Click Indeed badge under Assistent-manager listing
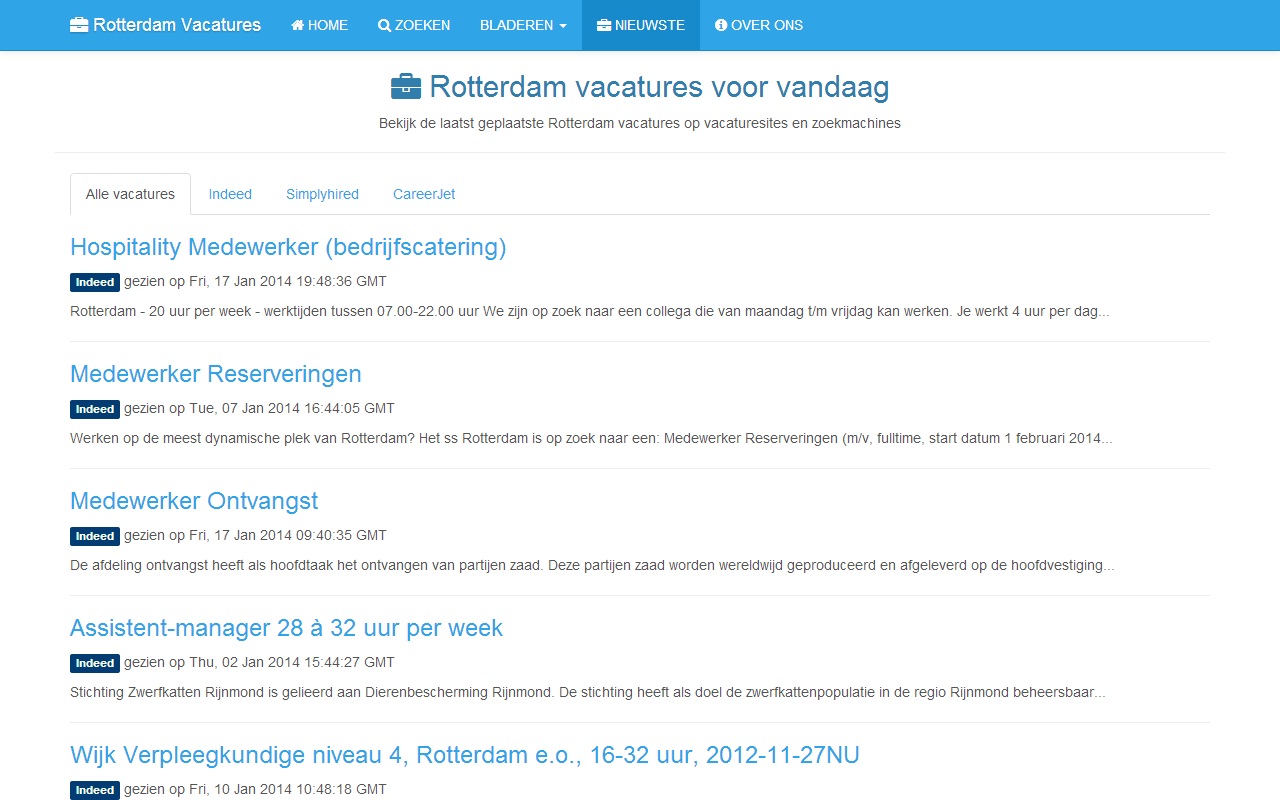This screenshot has height=800, width=1280. (x=95, y=663)
